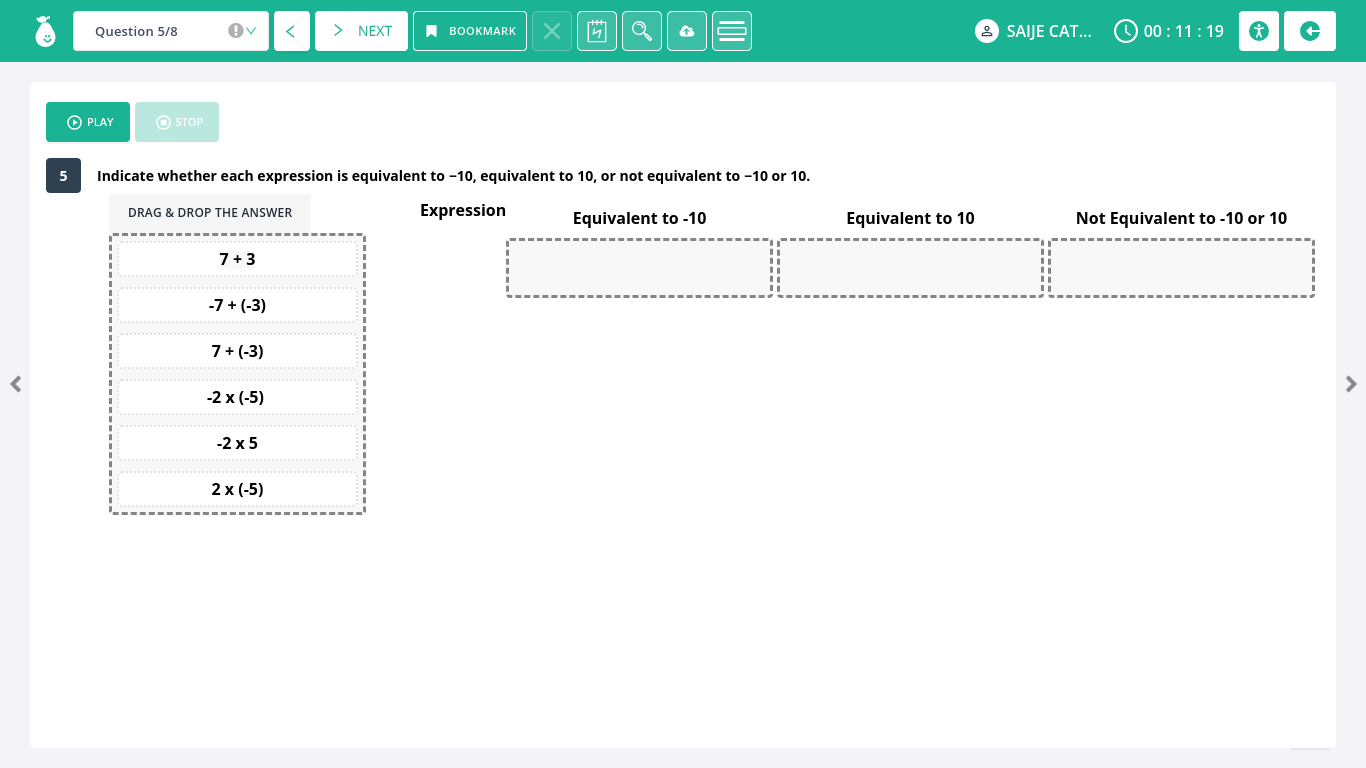Toggle the line reader tool

(732, 31)
